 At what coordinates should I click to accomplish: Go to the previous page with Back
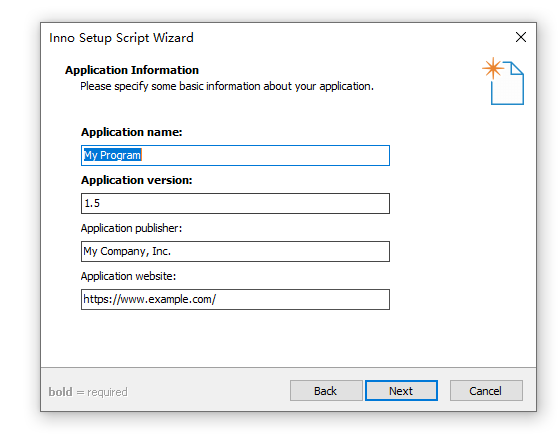click(326, 391)
